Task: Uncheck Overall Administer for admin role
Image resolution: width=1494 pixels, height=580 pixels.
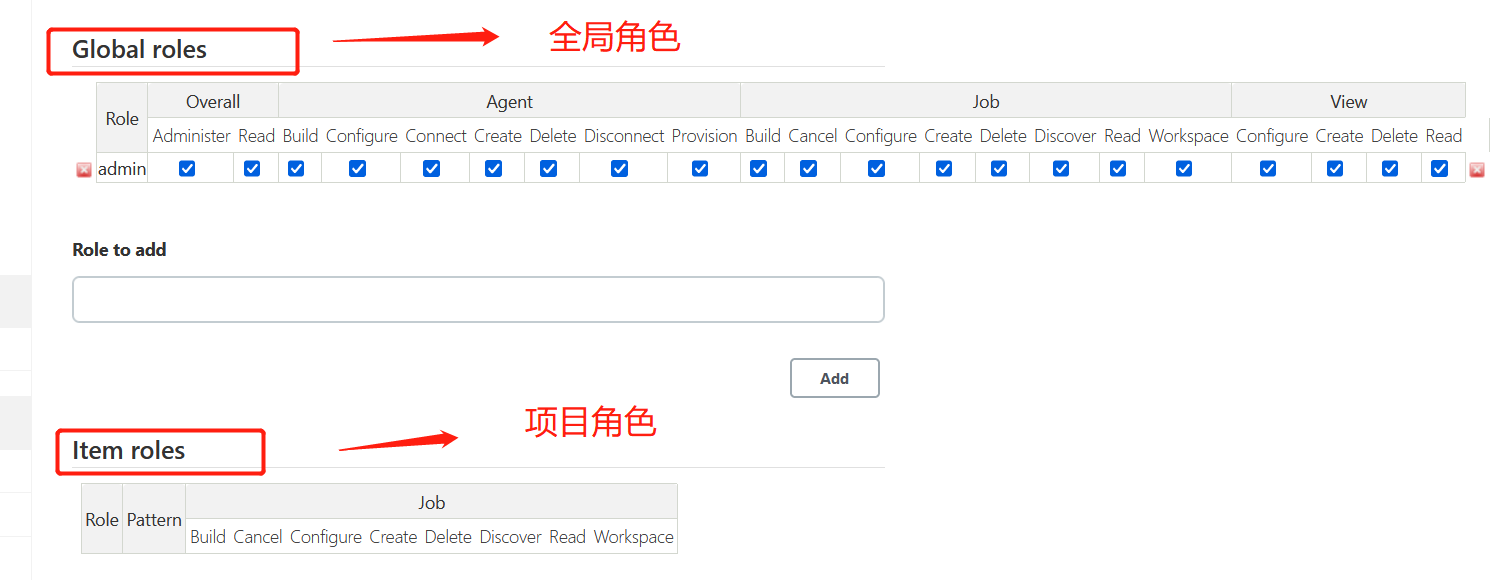Action: [187, 169]
